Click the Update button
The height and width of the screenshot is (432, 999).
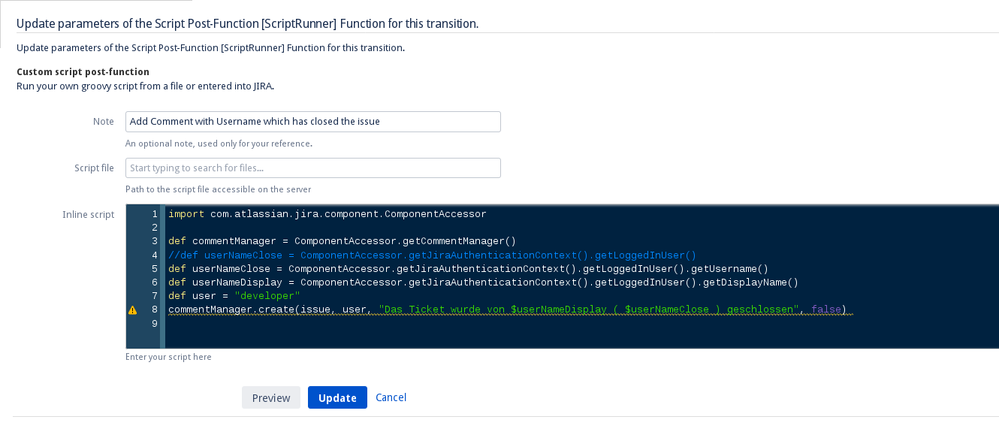(x=337, y=398)
